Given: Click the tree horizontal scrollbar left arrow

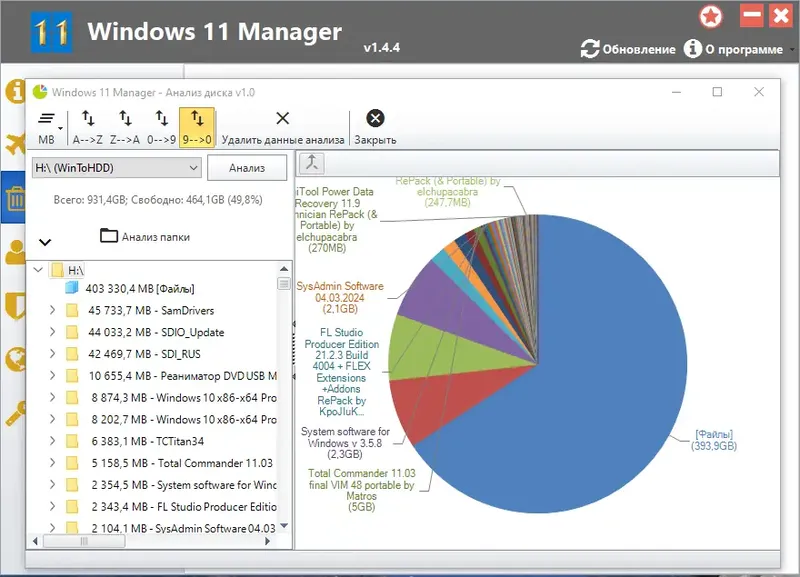Looking at the screenshot, I should click(x=35, y=541).
